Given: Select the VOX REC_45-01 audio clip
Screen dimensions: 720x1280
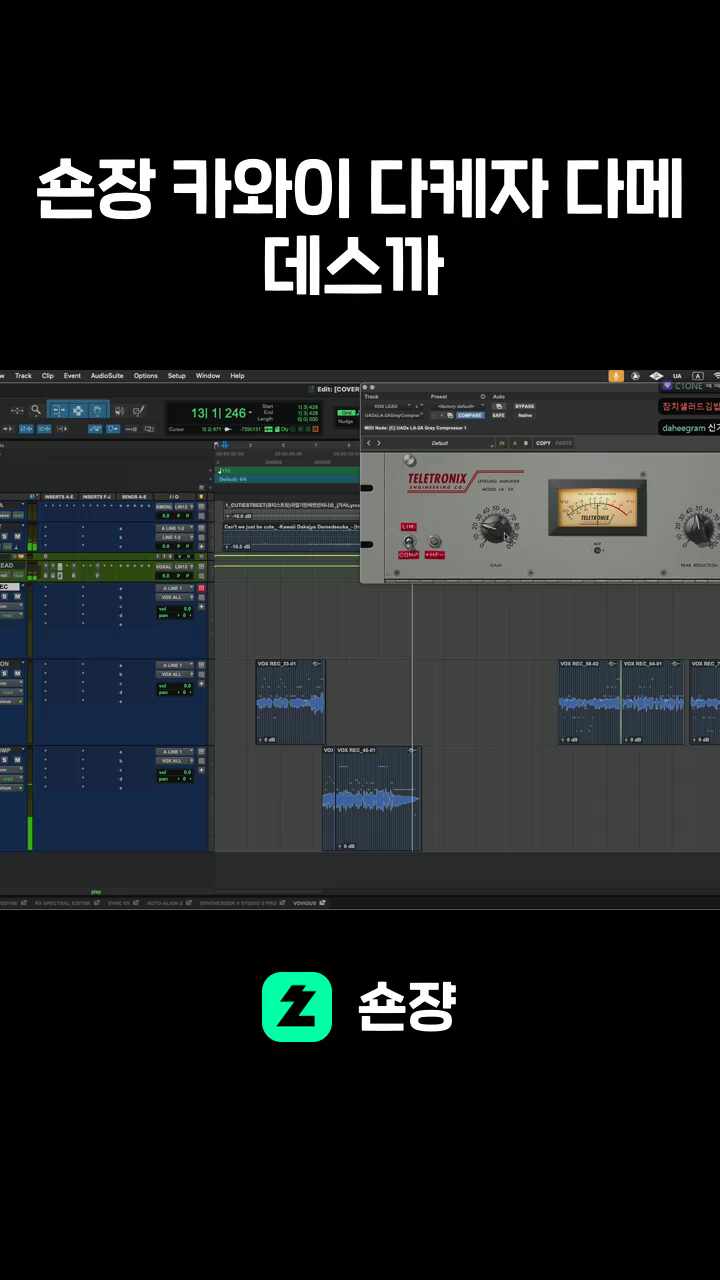Looking at the screenshot, I should pyautogui.click(x=378, y=799).
